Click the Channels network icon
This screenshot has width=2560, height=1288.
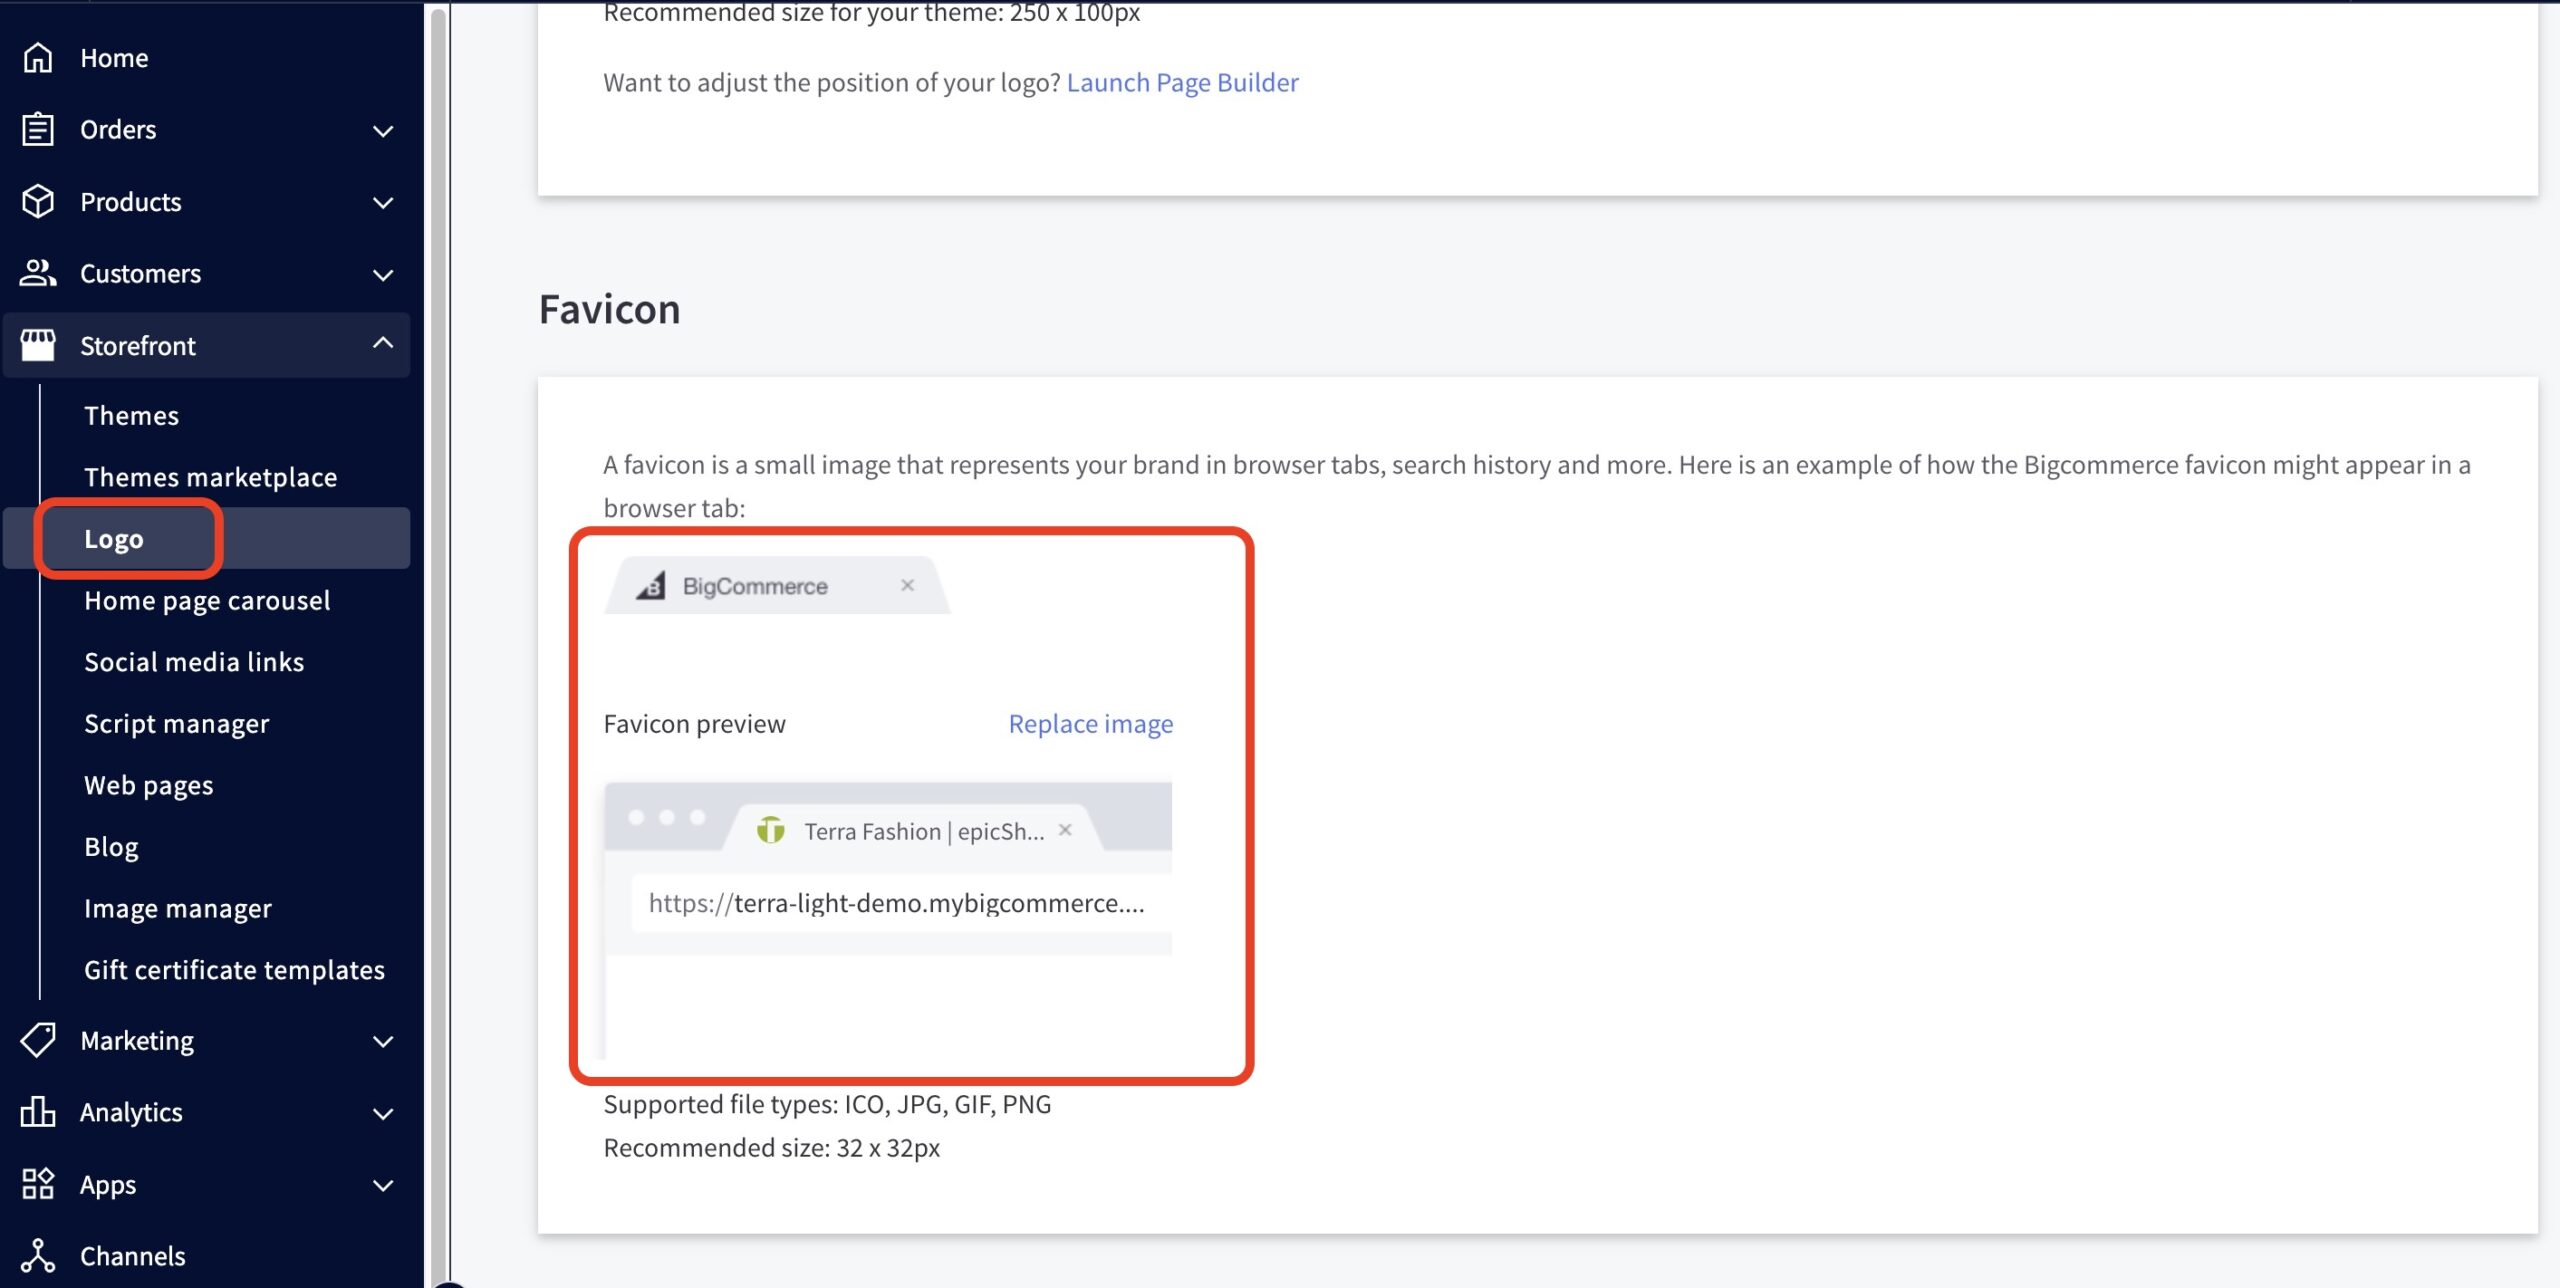38,1256
